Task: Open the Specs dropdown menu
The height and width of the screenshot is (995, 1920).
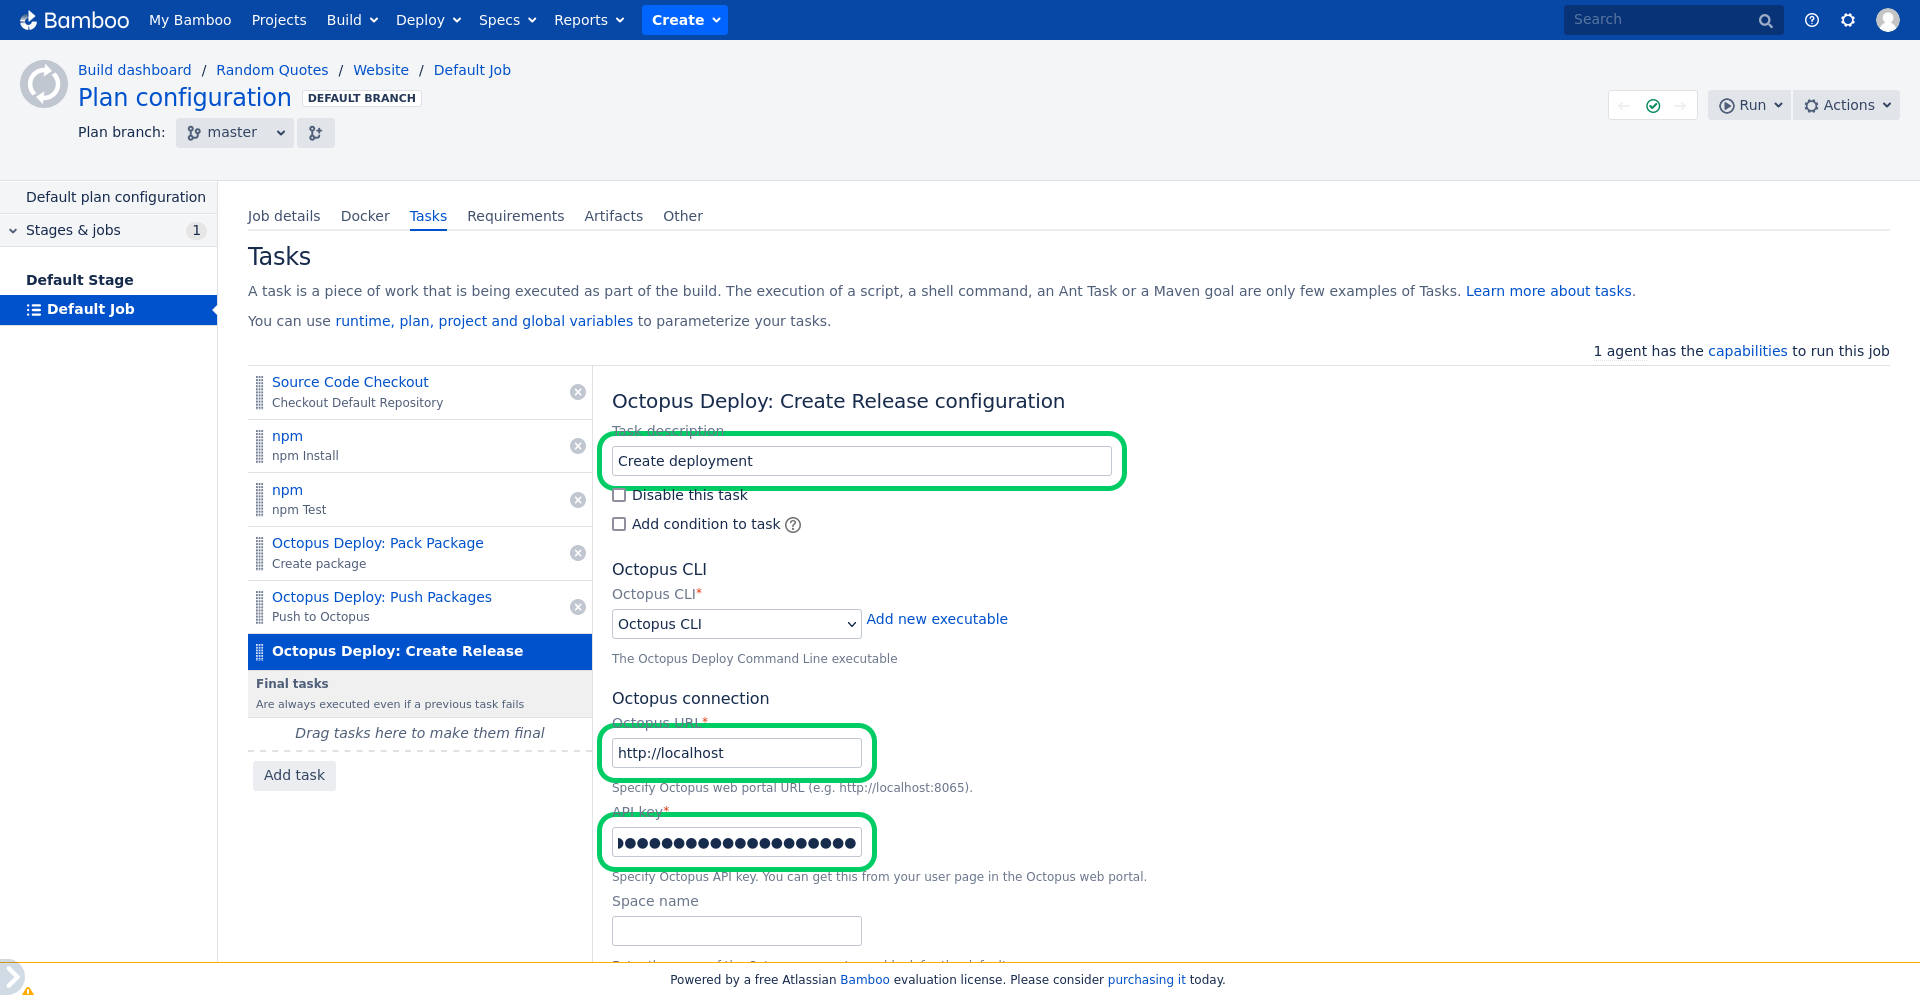Action: click(507, 20)
